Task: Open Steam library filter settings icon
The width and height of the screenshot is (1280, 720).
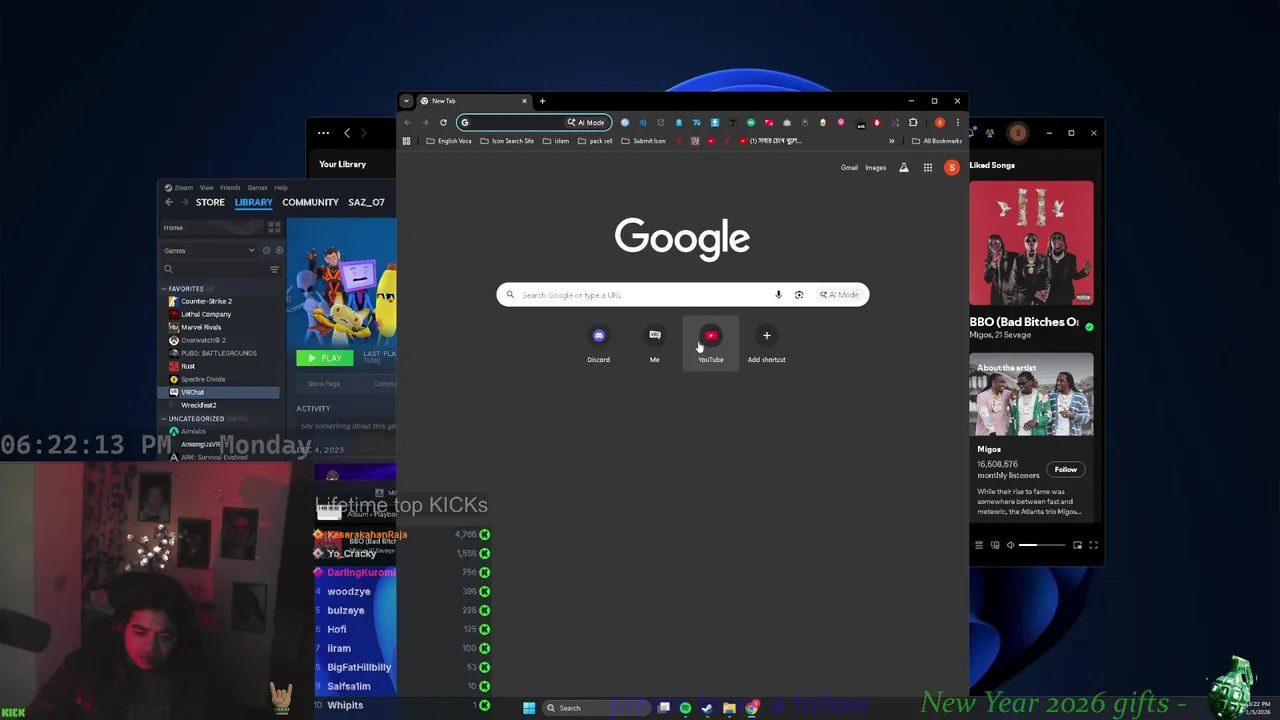Action: click(274, 269)
